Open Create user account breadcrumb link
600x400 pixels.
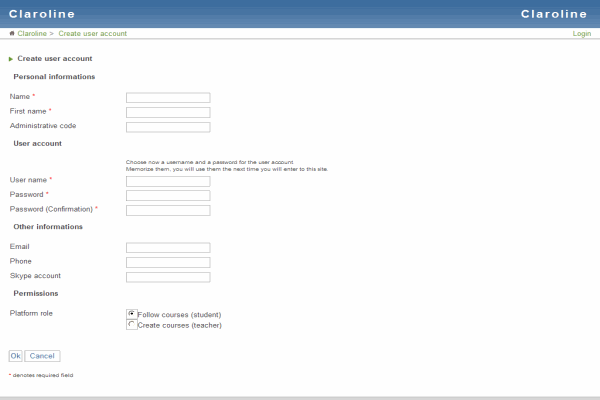93,34
